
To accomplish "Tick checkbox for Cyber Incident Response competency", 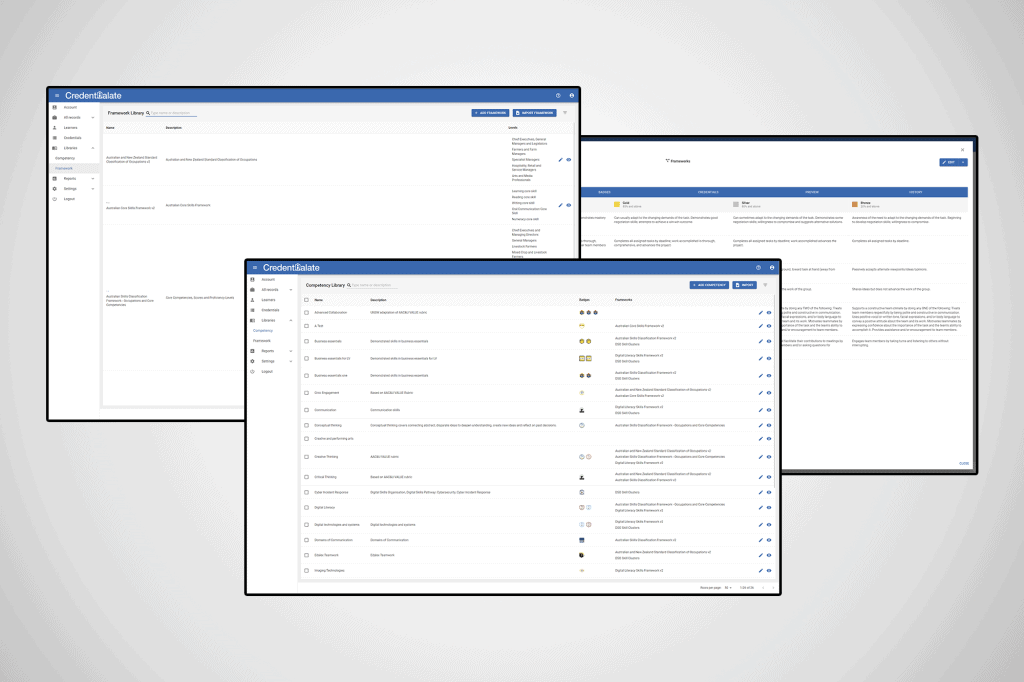I will (306, 493).
